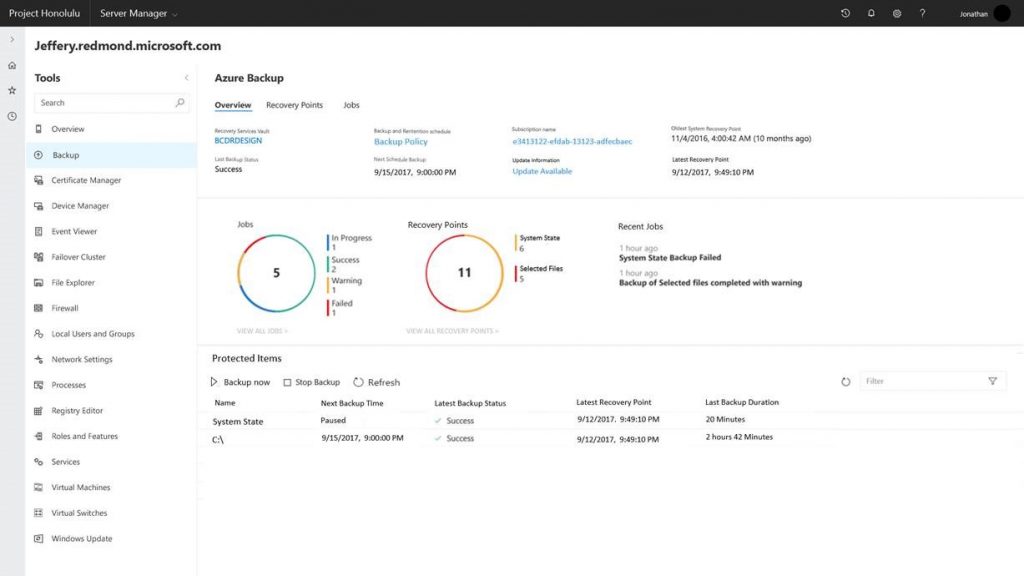Click the Tools search field
The width and height of the screenshot is (1024, 576).
104,102
